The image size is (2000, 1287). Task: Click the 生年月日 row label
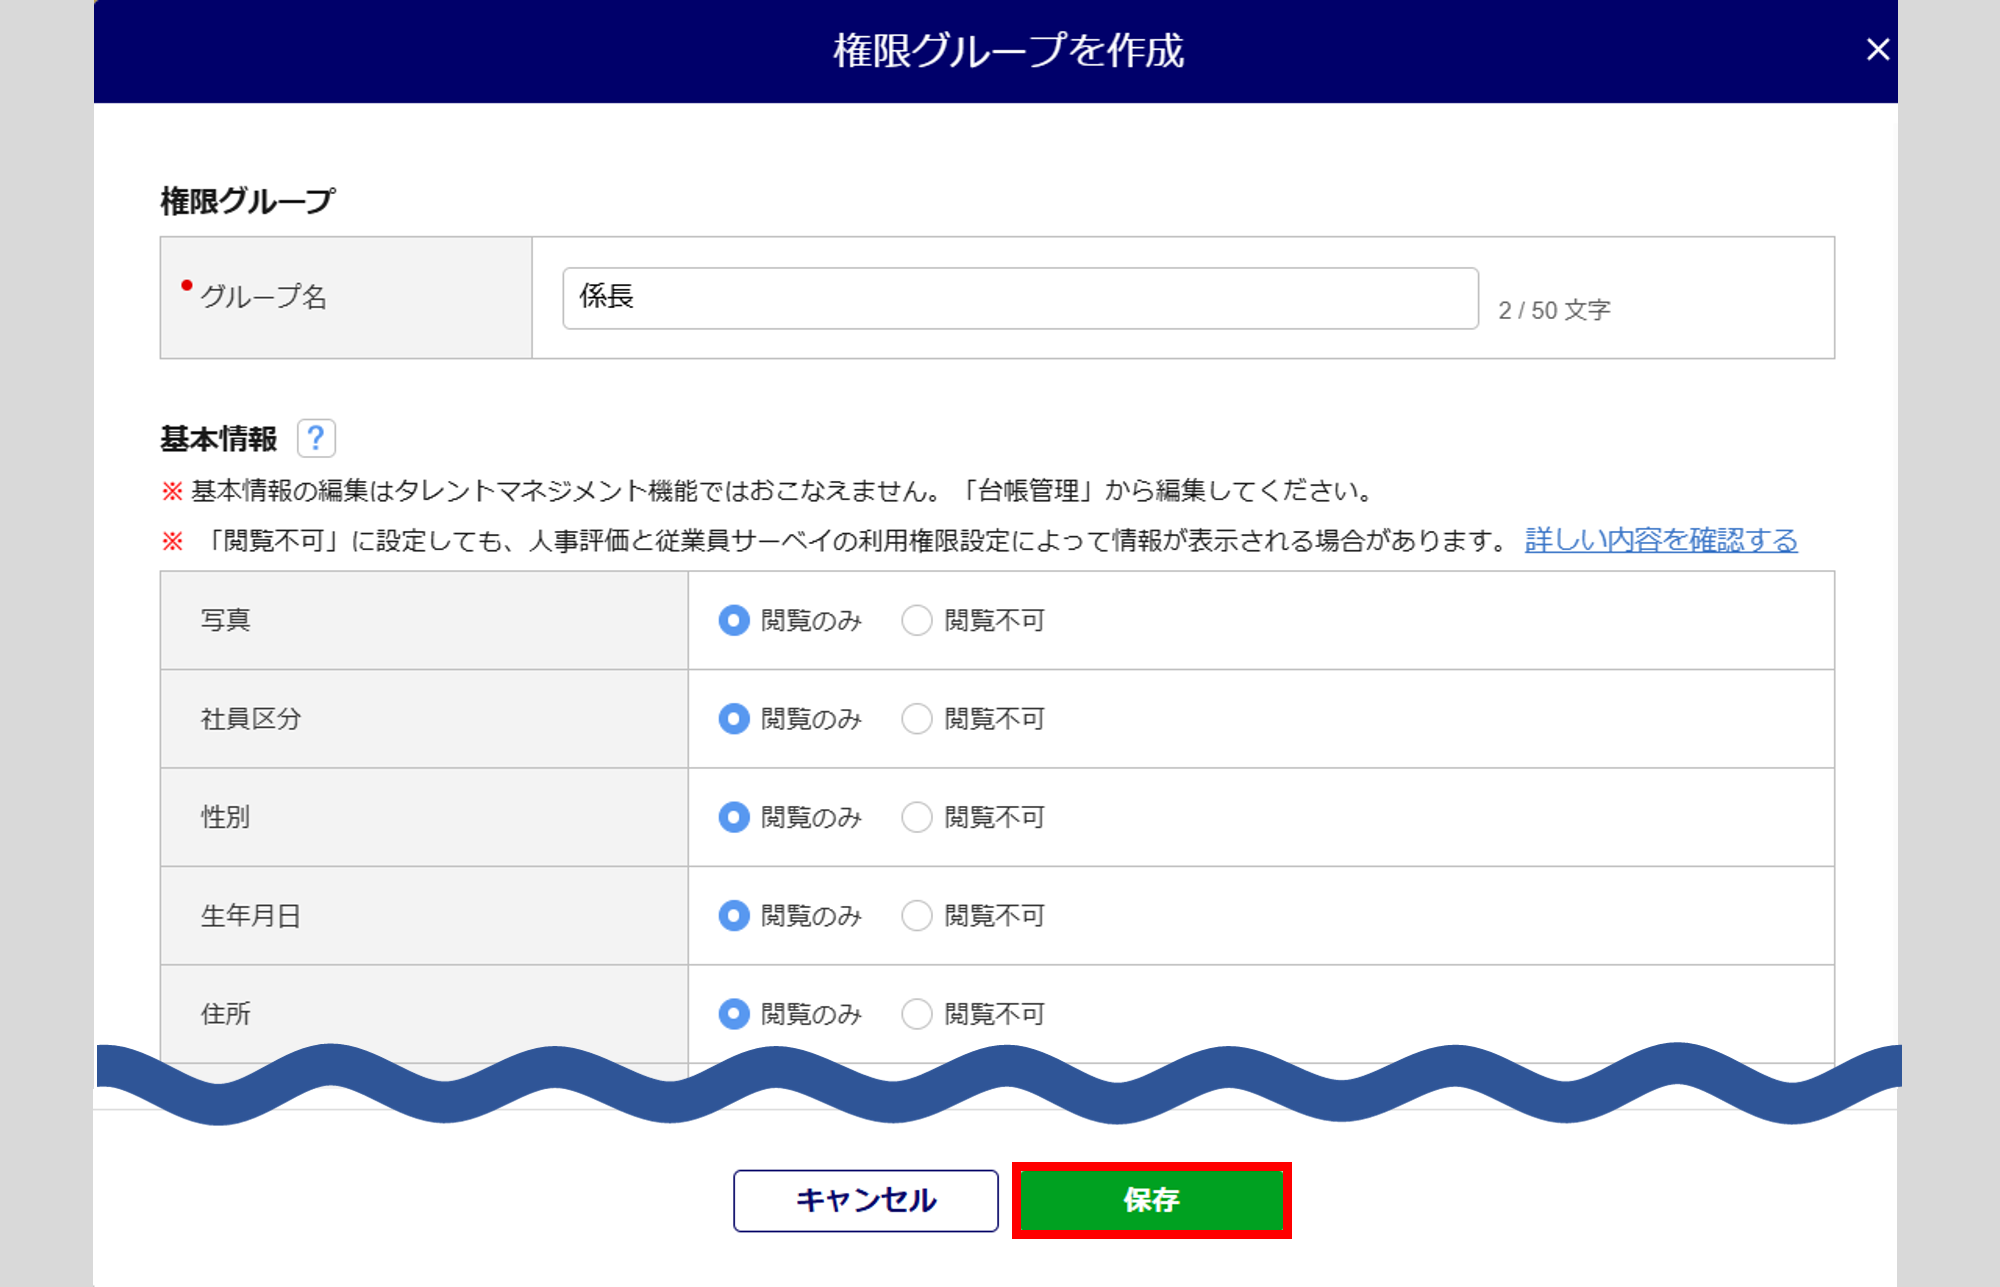(250, 915)
